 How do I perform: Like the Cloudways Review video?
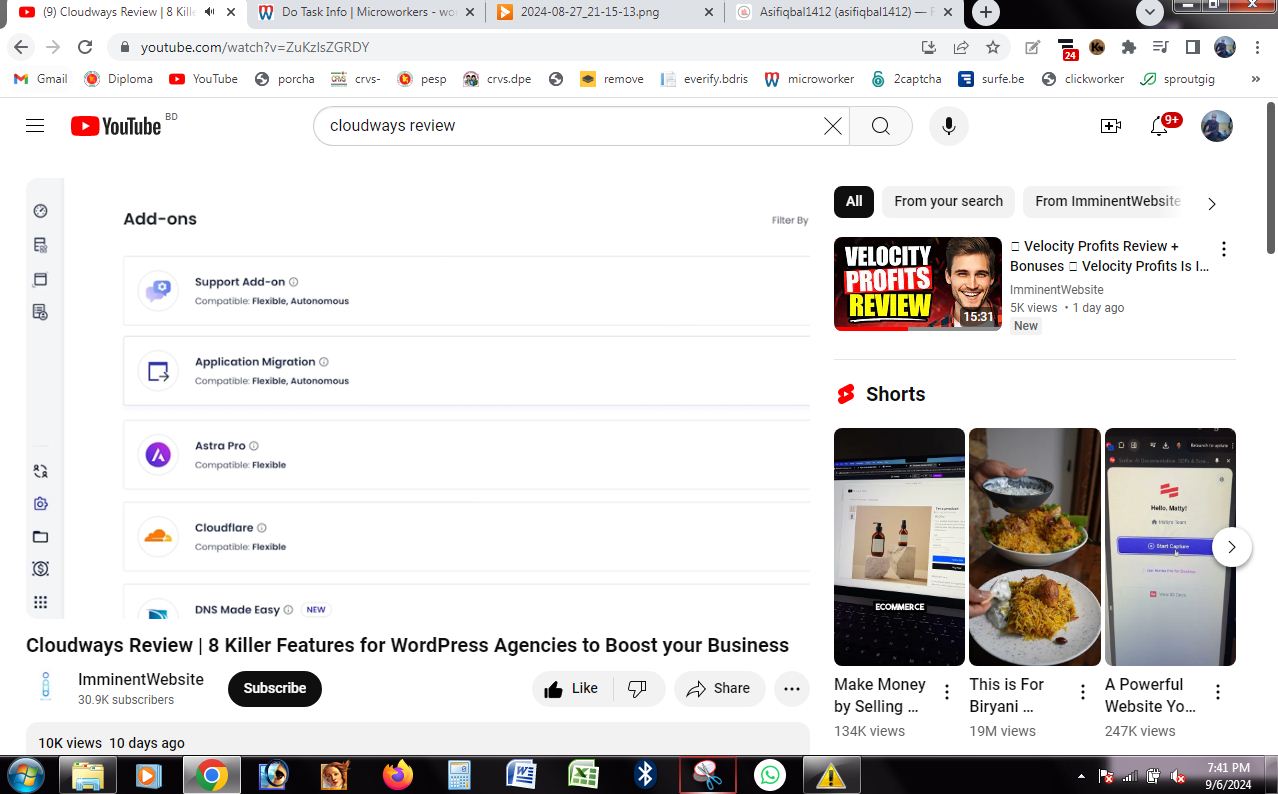[572, 688]
